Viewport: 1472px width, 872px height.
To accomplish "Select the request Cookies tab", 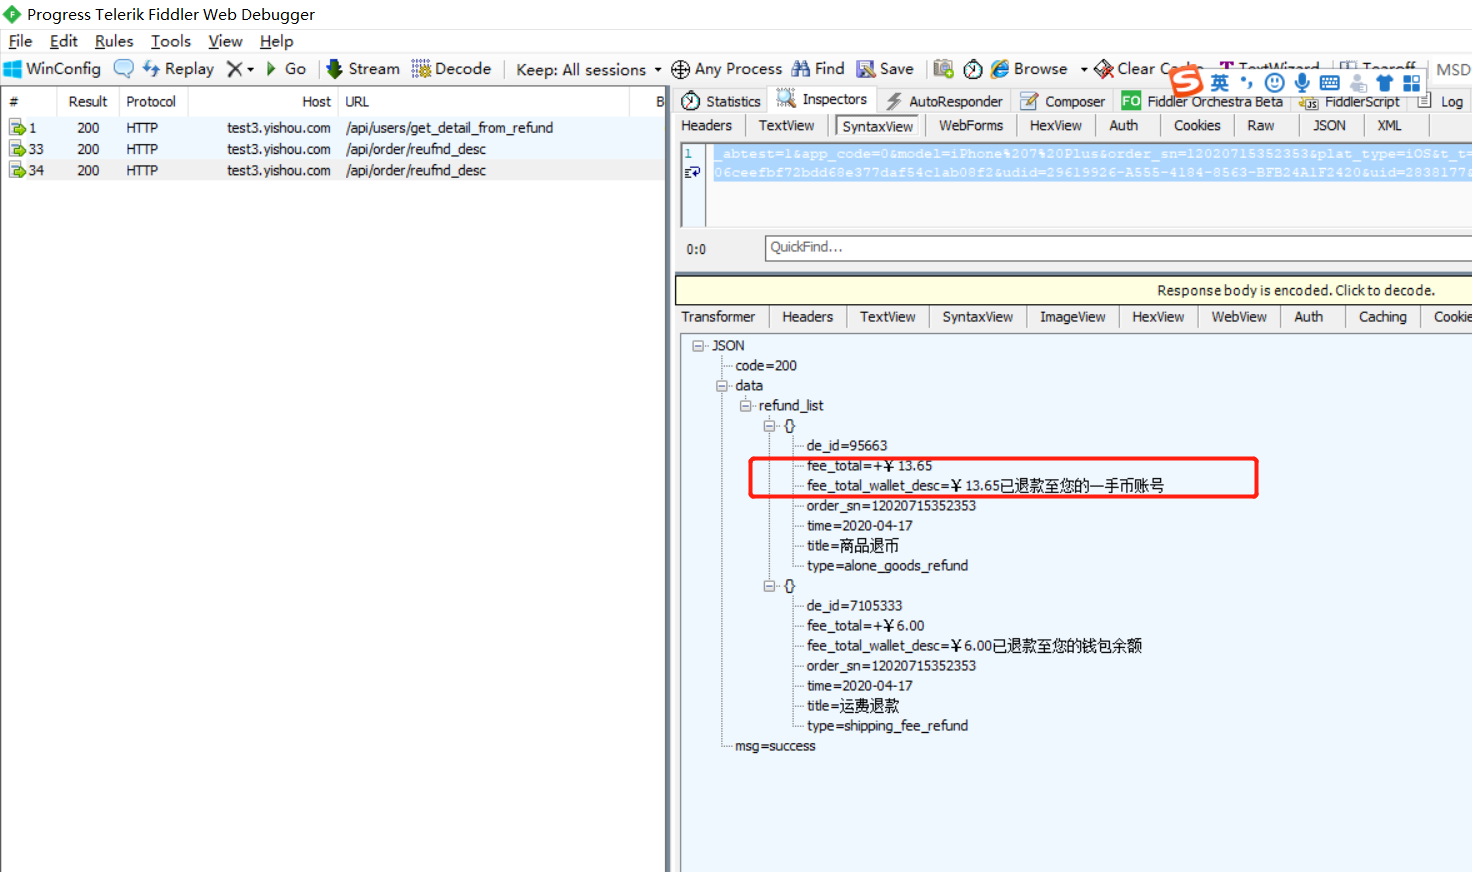I will coord(1197,125).
